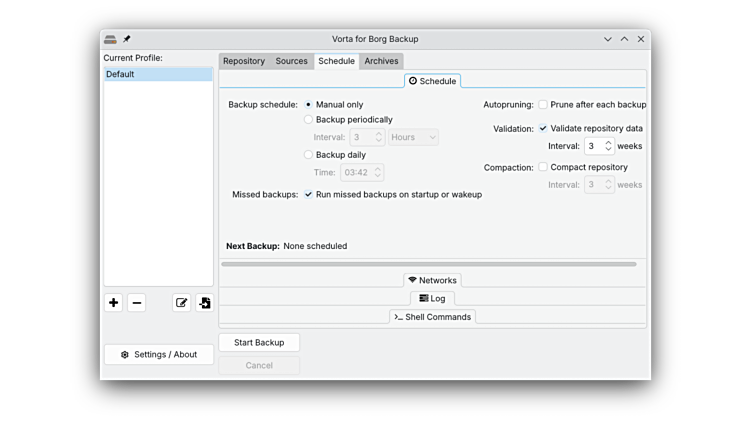Click the horizontal scrollbar below Next Backup
Image resolution: width=752 pixels, height=423 pixels.
click(428, 264)
